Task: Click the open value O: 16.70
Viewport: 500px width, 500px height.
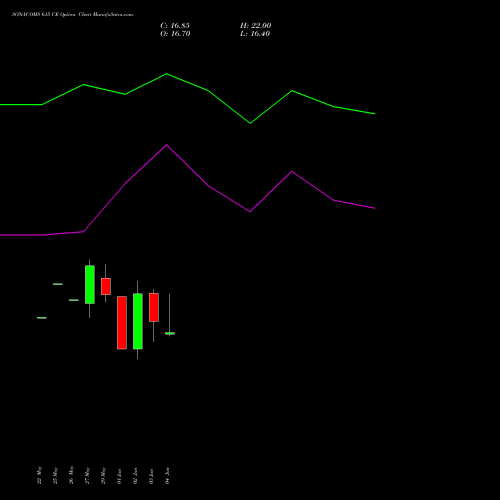Action: click(175, 34)
